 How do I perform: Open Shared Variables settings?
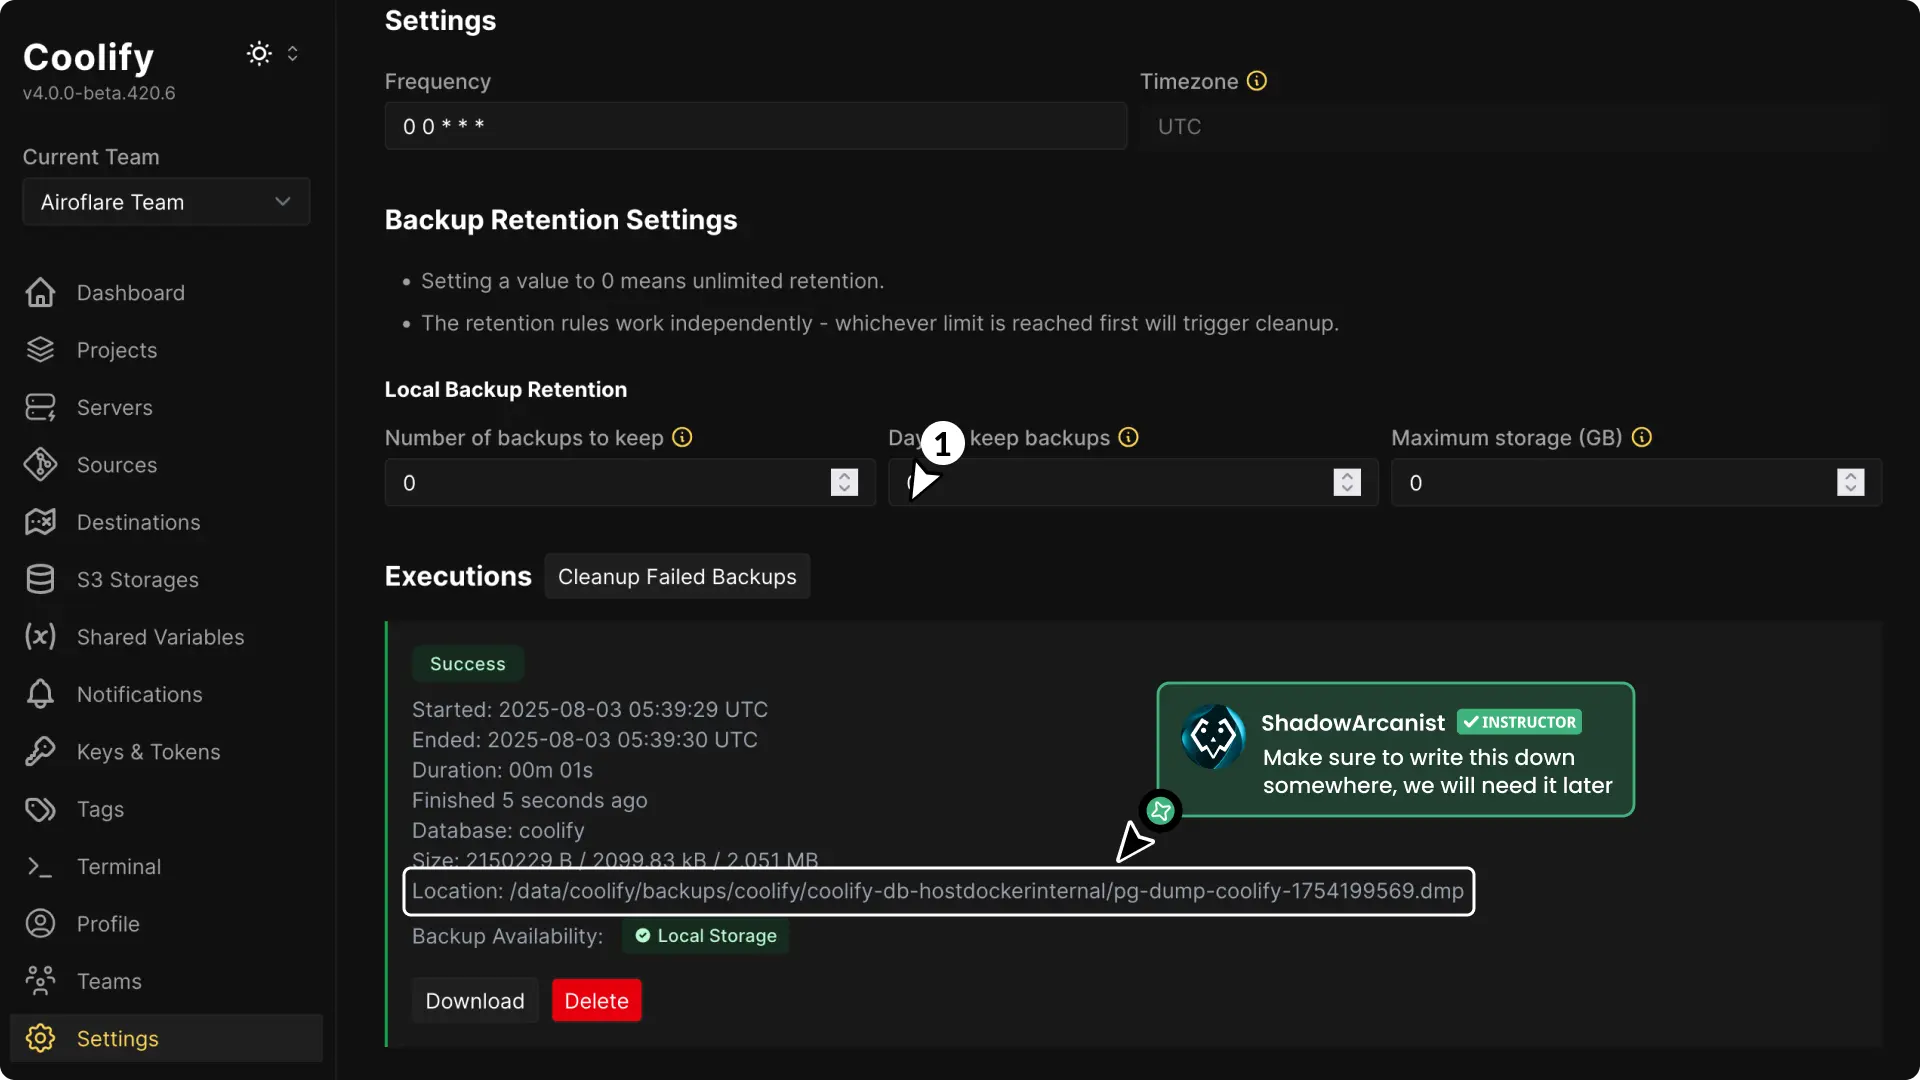[162, 637]
